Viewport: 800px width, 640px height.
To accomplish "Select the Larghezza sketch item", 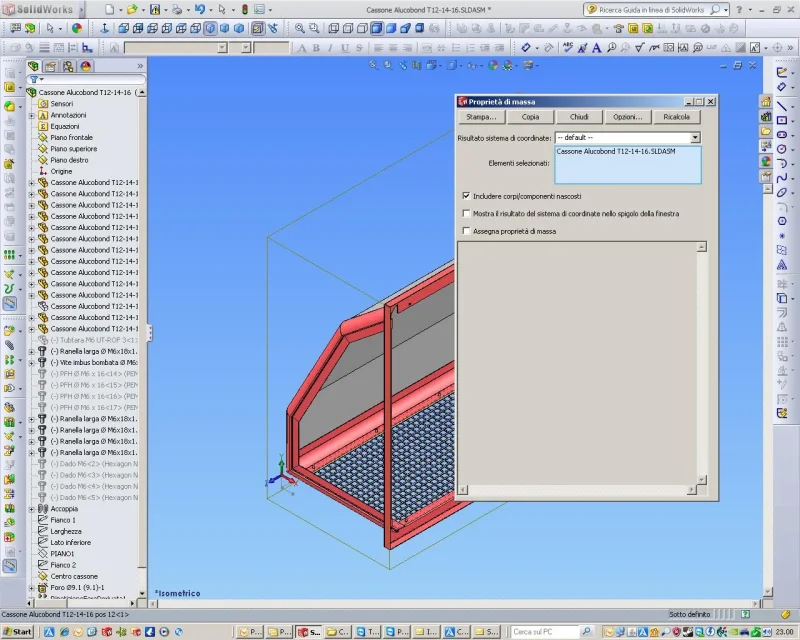I will click(x=66, y=531).
